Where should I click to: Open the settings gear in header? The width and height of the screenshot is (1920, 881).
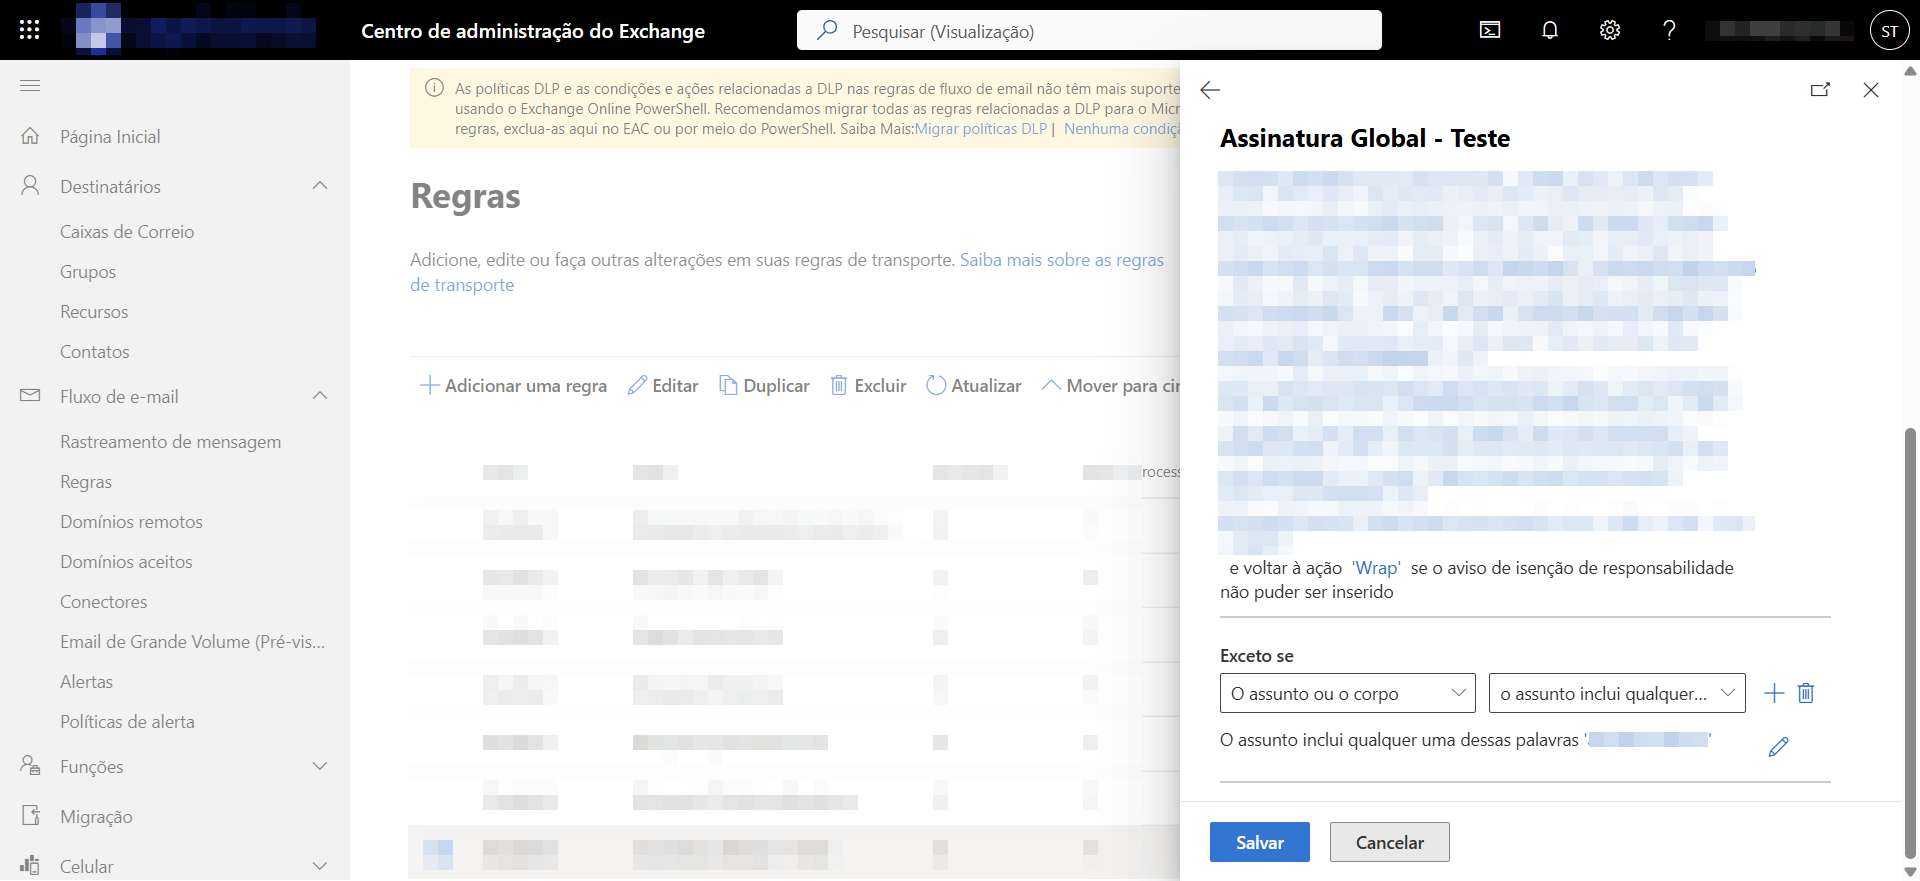[1610, 30]
